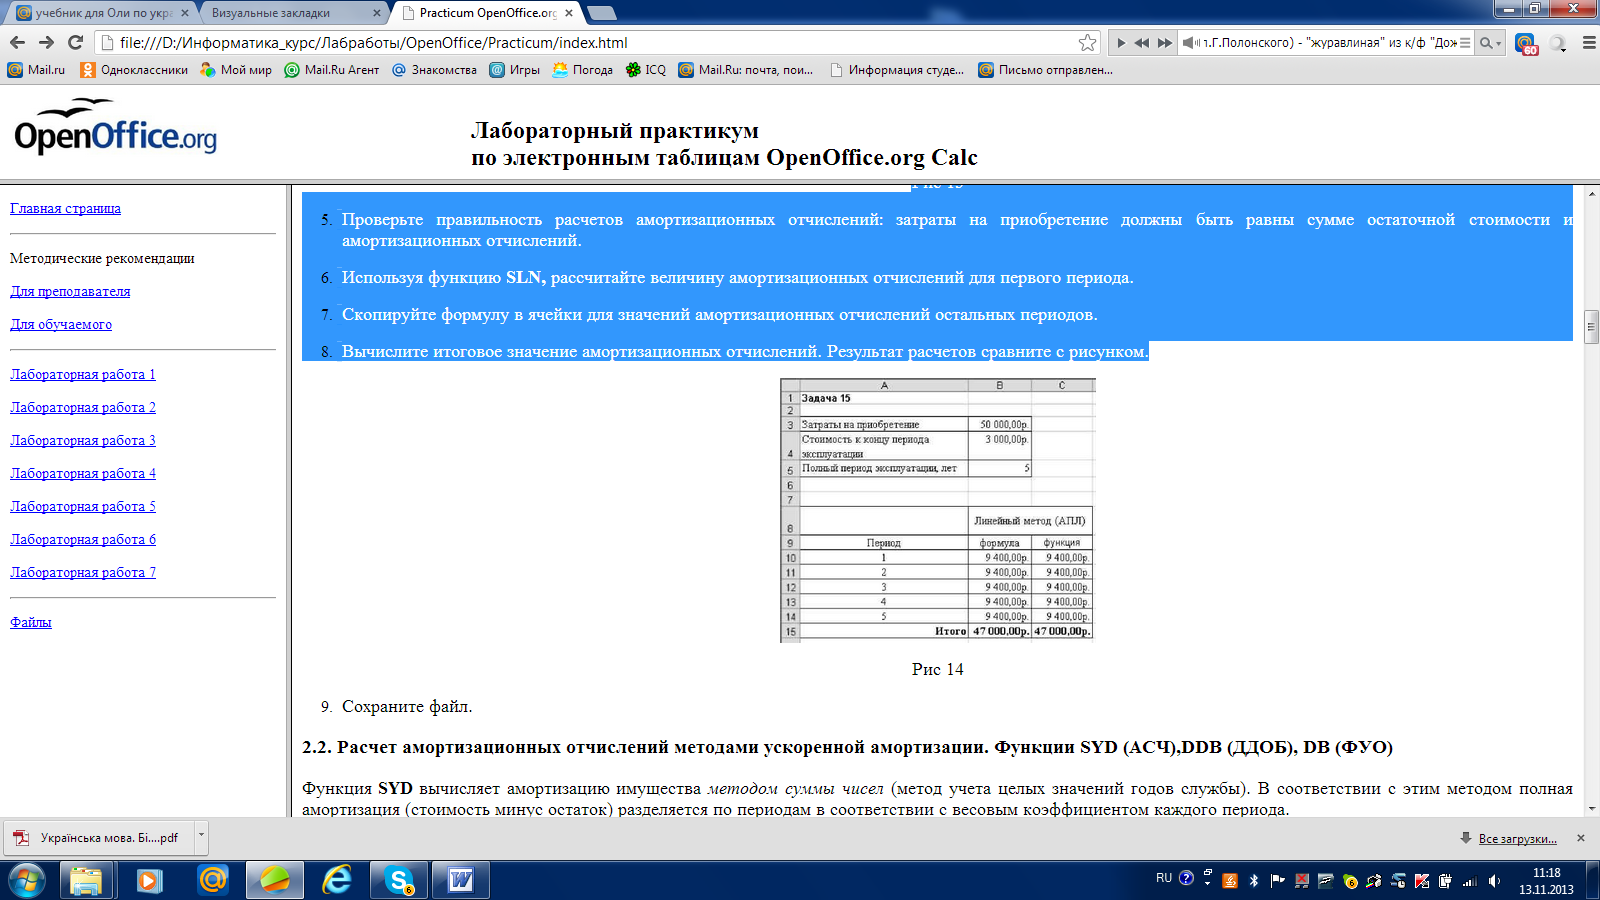Viewport: 1600px width, 900px height.
Task: Open the browser main menu icon
Action: point(1589,43)
